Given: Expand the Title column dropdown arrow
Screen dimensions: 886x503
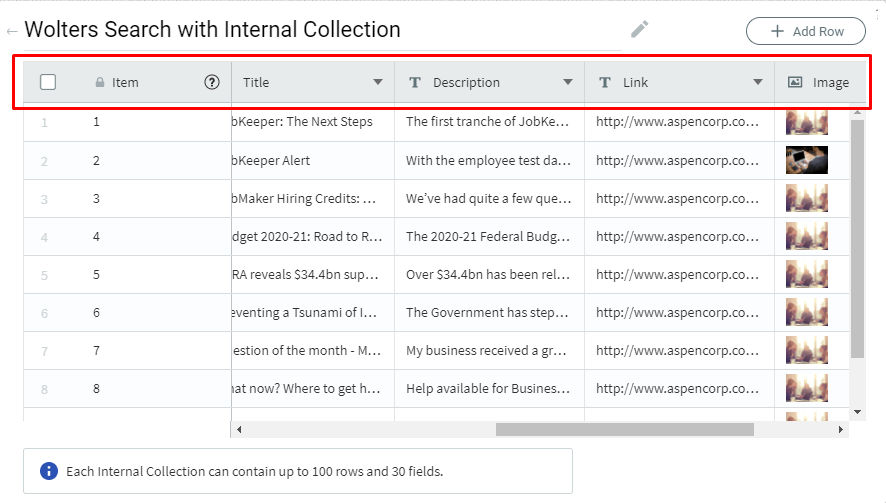Looking at the screenshot, I should tap(378, 83).
